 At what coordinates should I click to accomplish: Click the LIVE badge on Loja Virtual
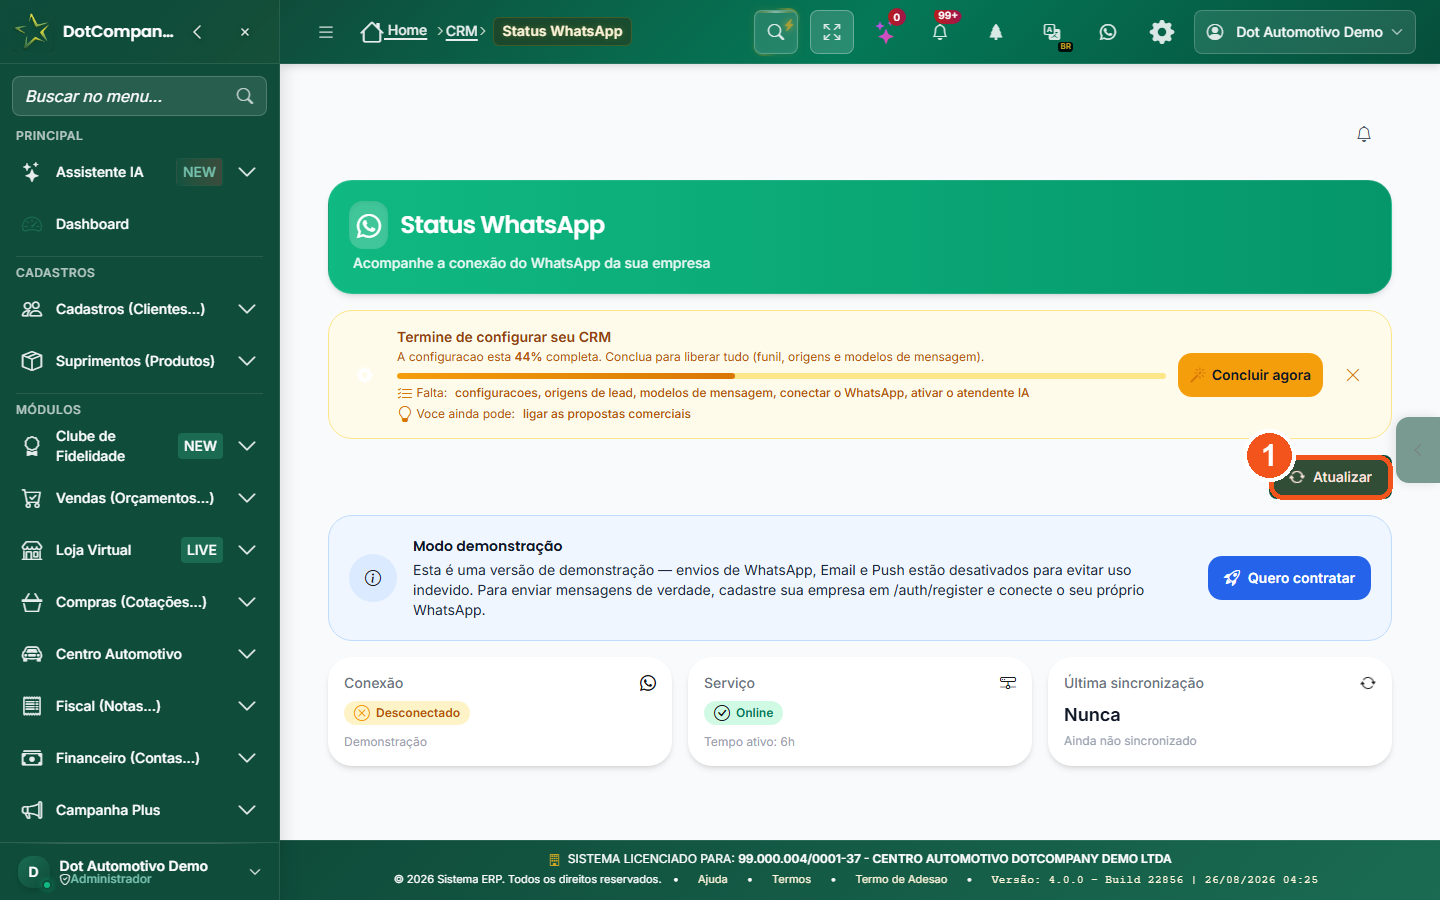click(201, 550)
